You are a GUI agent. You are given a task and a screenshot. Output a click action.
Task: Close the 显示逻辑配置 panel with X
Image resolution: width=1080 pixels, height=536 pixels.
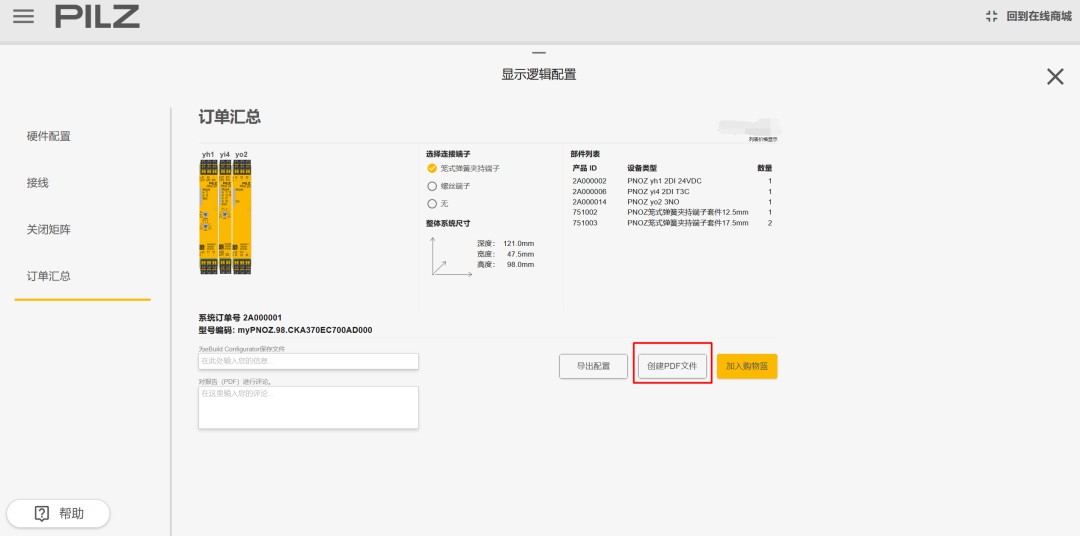(x=1054, y=77)
